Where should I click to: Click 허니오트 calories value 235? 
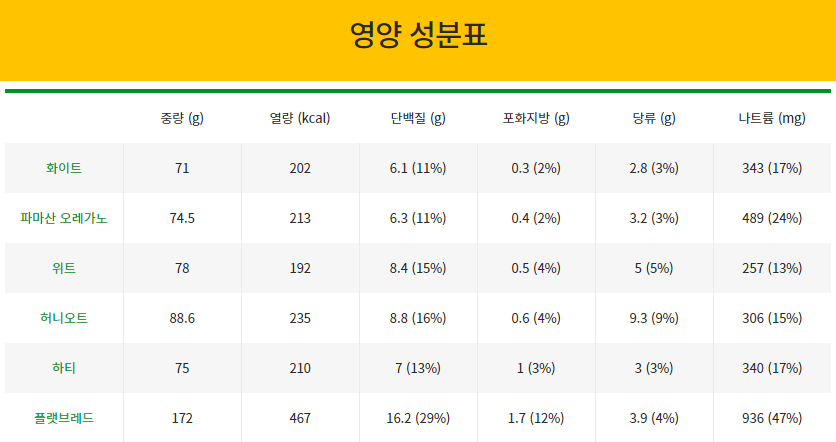pyautogui.click(x=300, y=318)
